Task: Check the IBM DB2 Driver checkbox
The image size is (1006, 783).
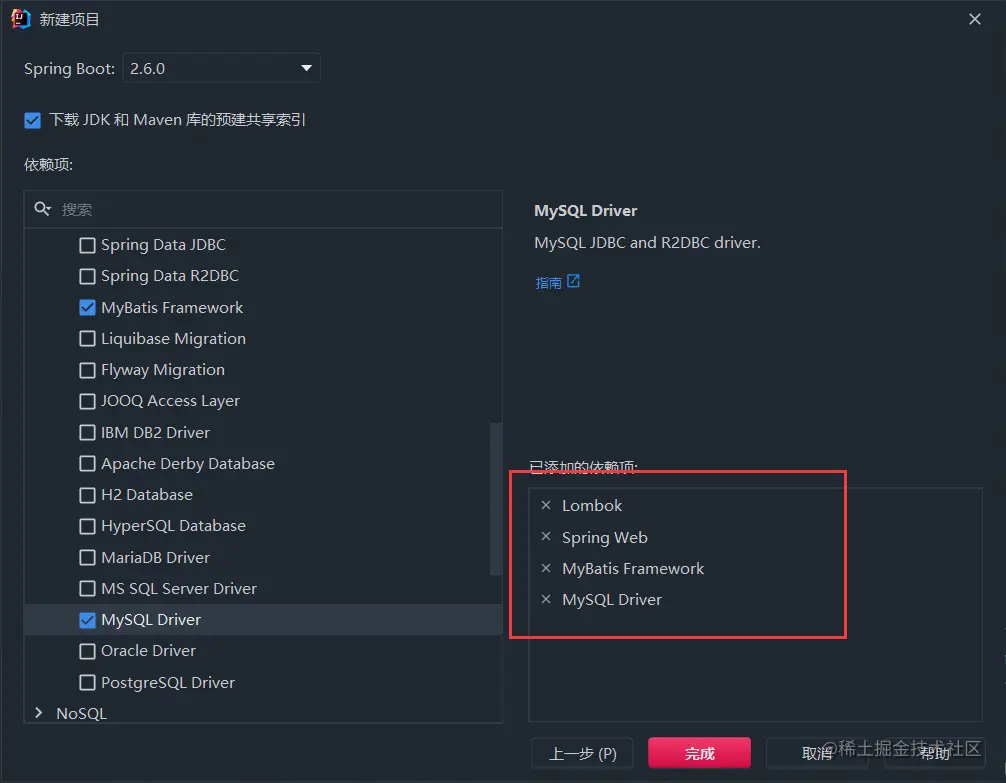Action: pos(87,433)
